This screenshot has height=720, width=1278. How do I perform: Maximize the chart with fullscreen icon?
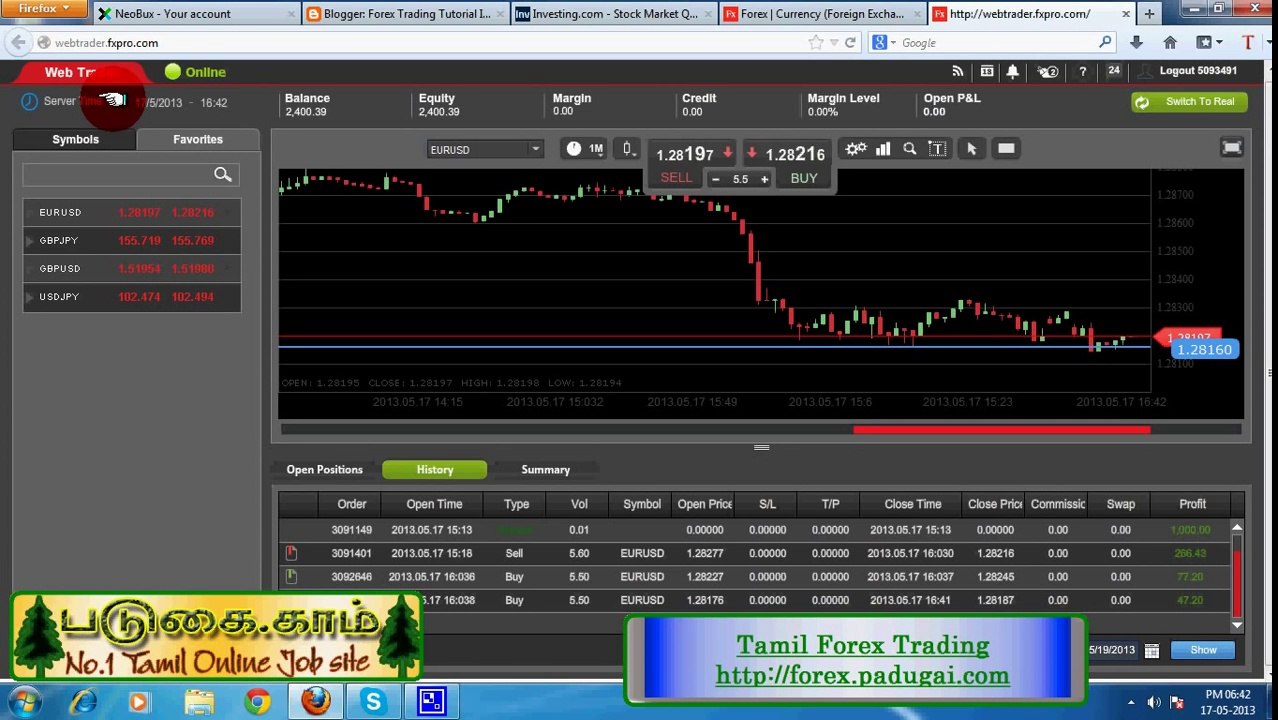pyautogui.click(x=1232, y=148)
